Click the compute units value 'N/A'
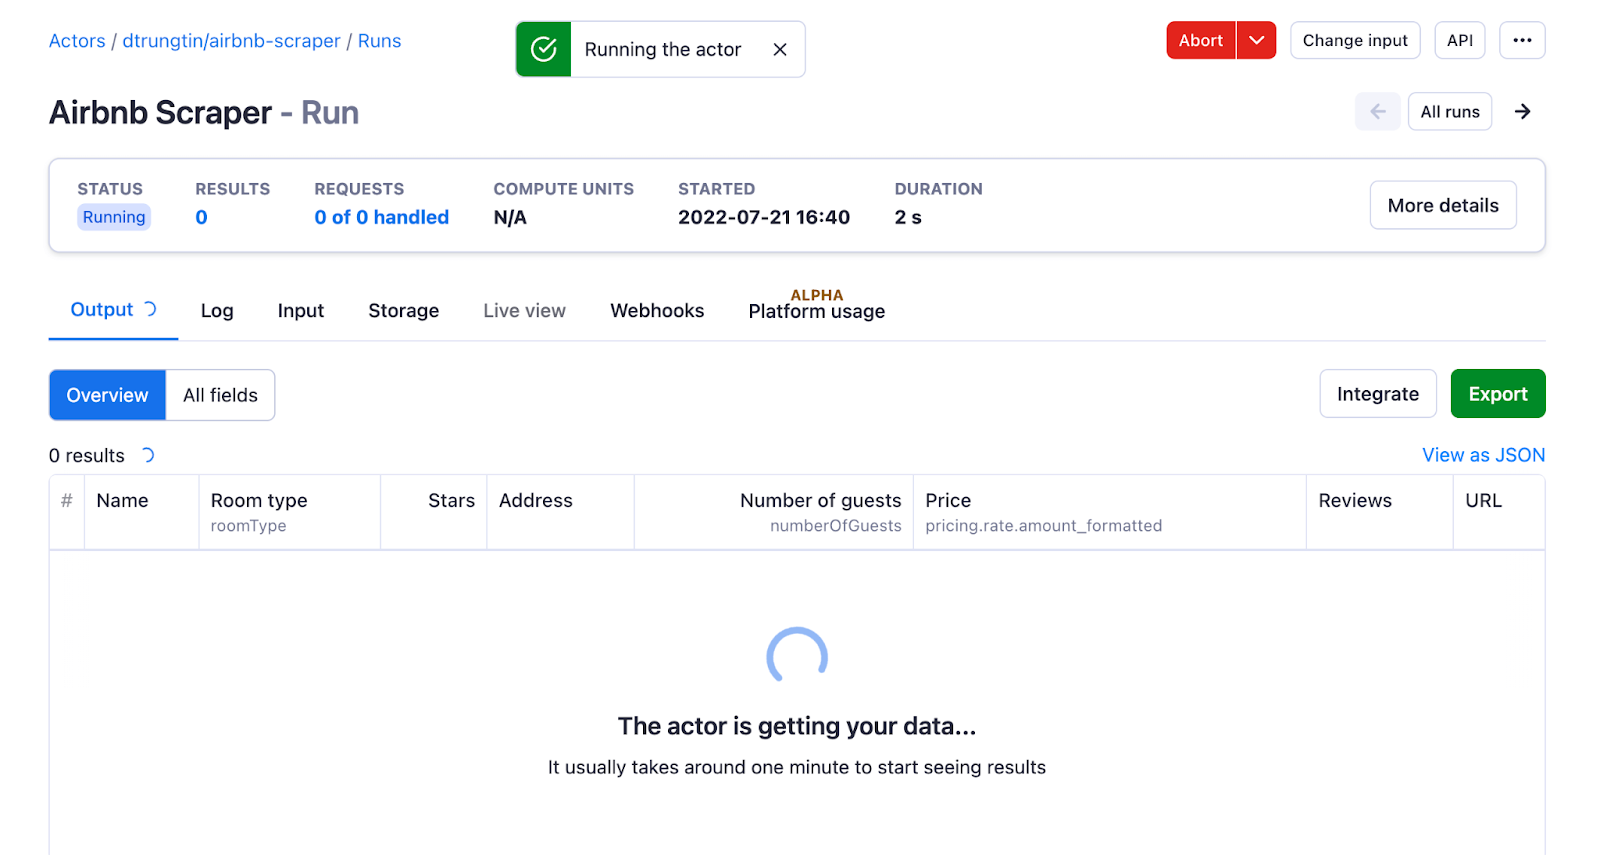Viewport: 1600px width, 855px height. [510, 217]
